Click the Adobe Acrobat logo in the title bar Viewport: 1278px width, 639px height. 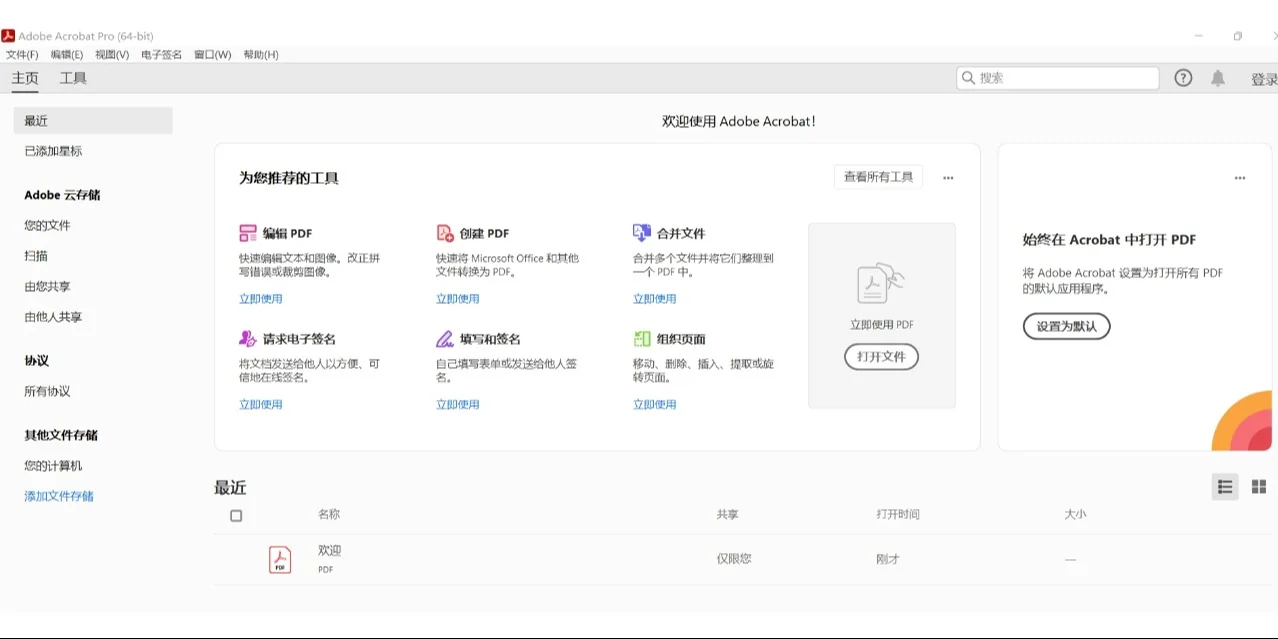tap(10, 35)
